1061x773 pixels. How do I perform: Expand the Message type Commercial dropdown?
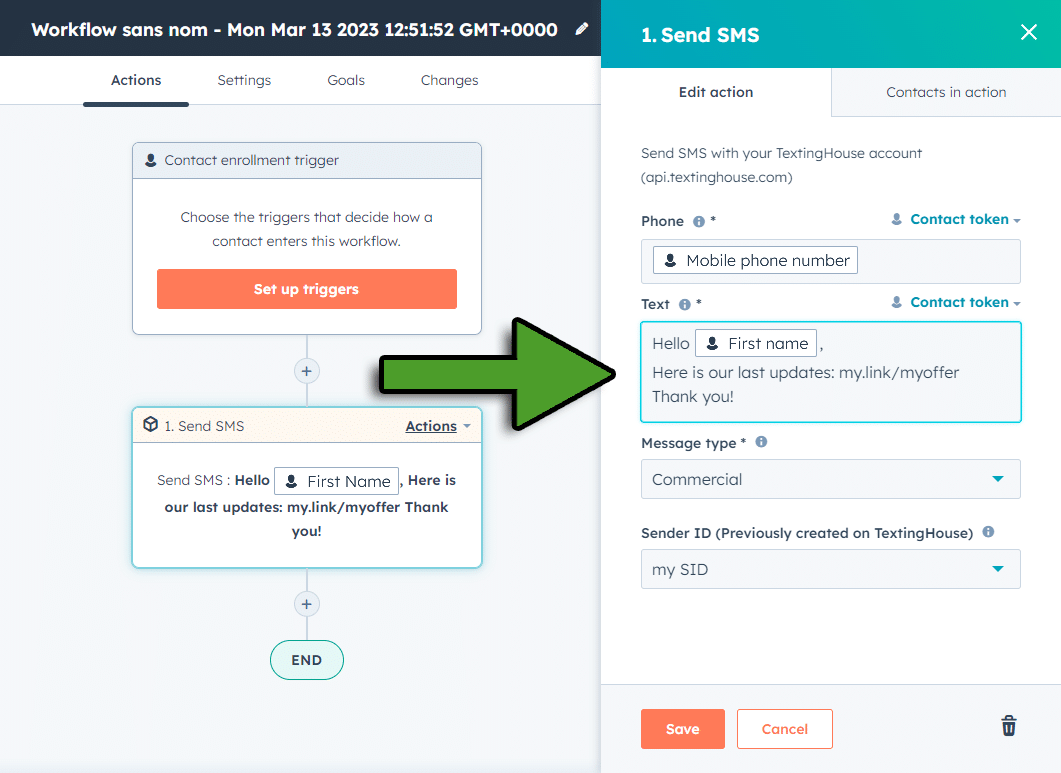(x=830, y=479)
